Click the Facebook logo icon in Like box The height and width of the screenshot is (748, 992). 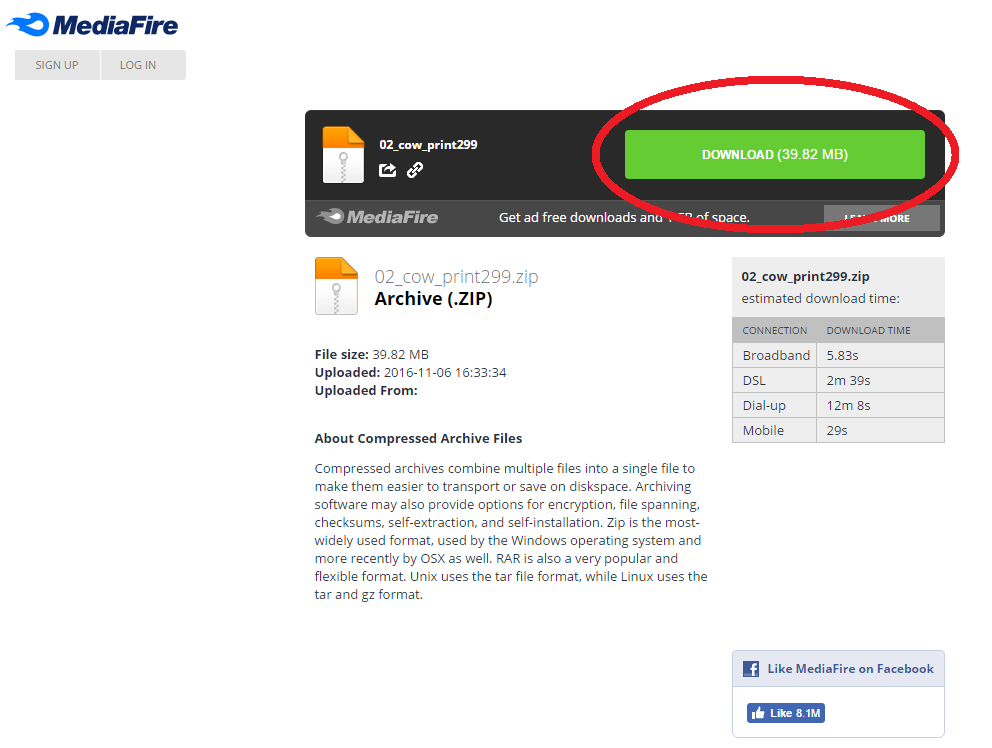pos(751,669)
